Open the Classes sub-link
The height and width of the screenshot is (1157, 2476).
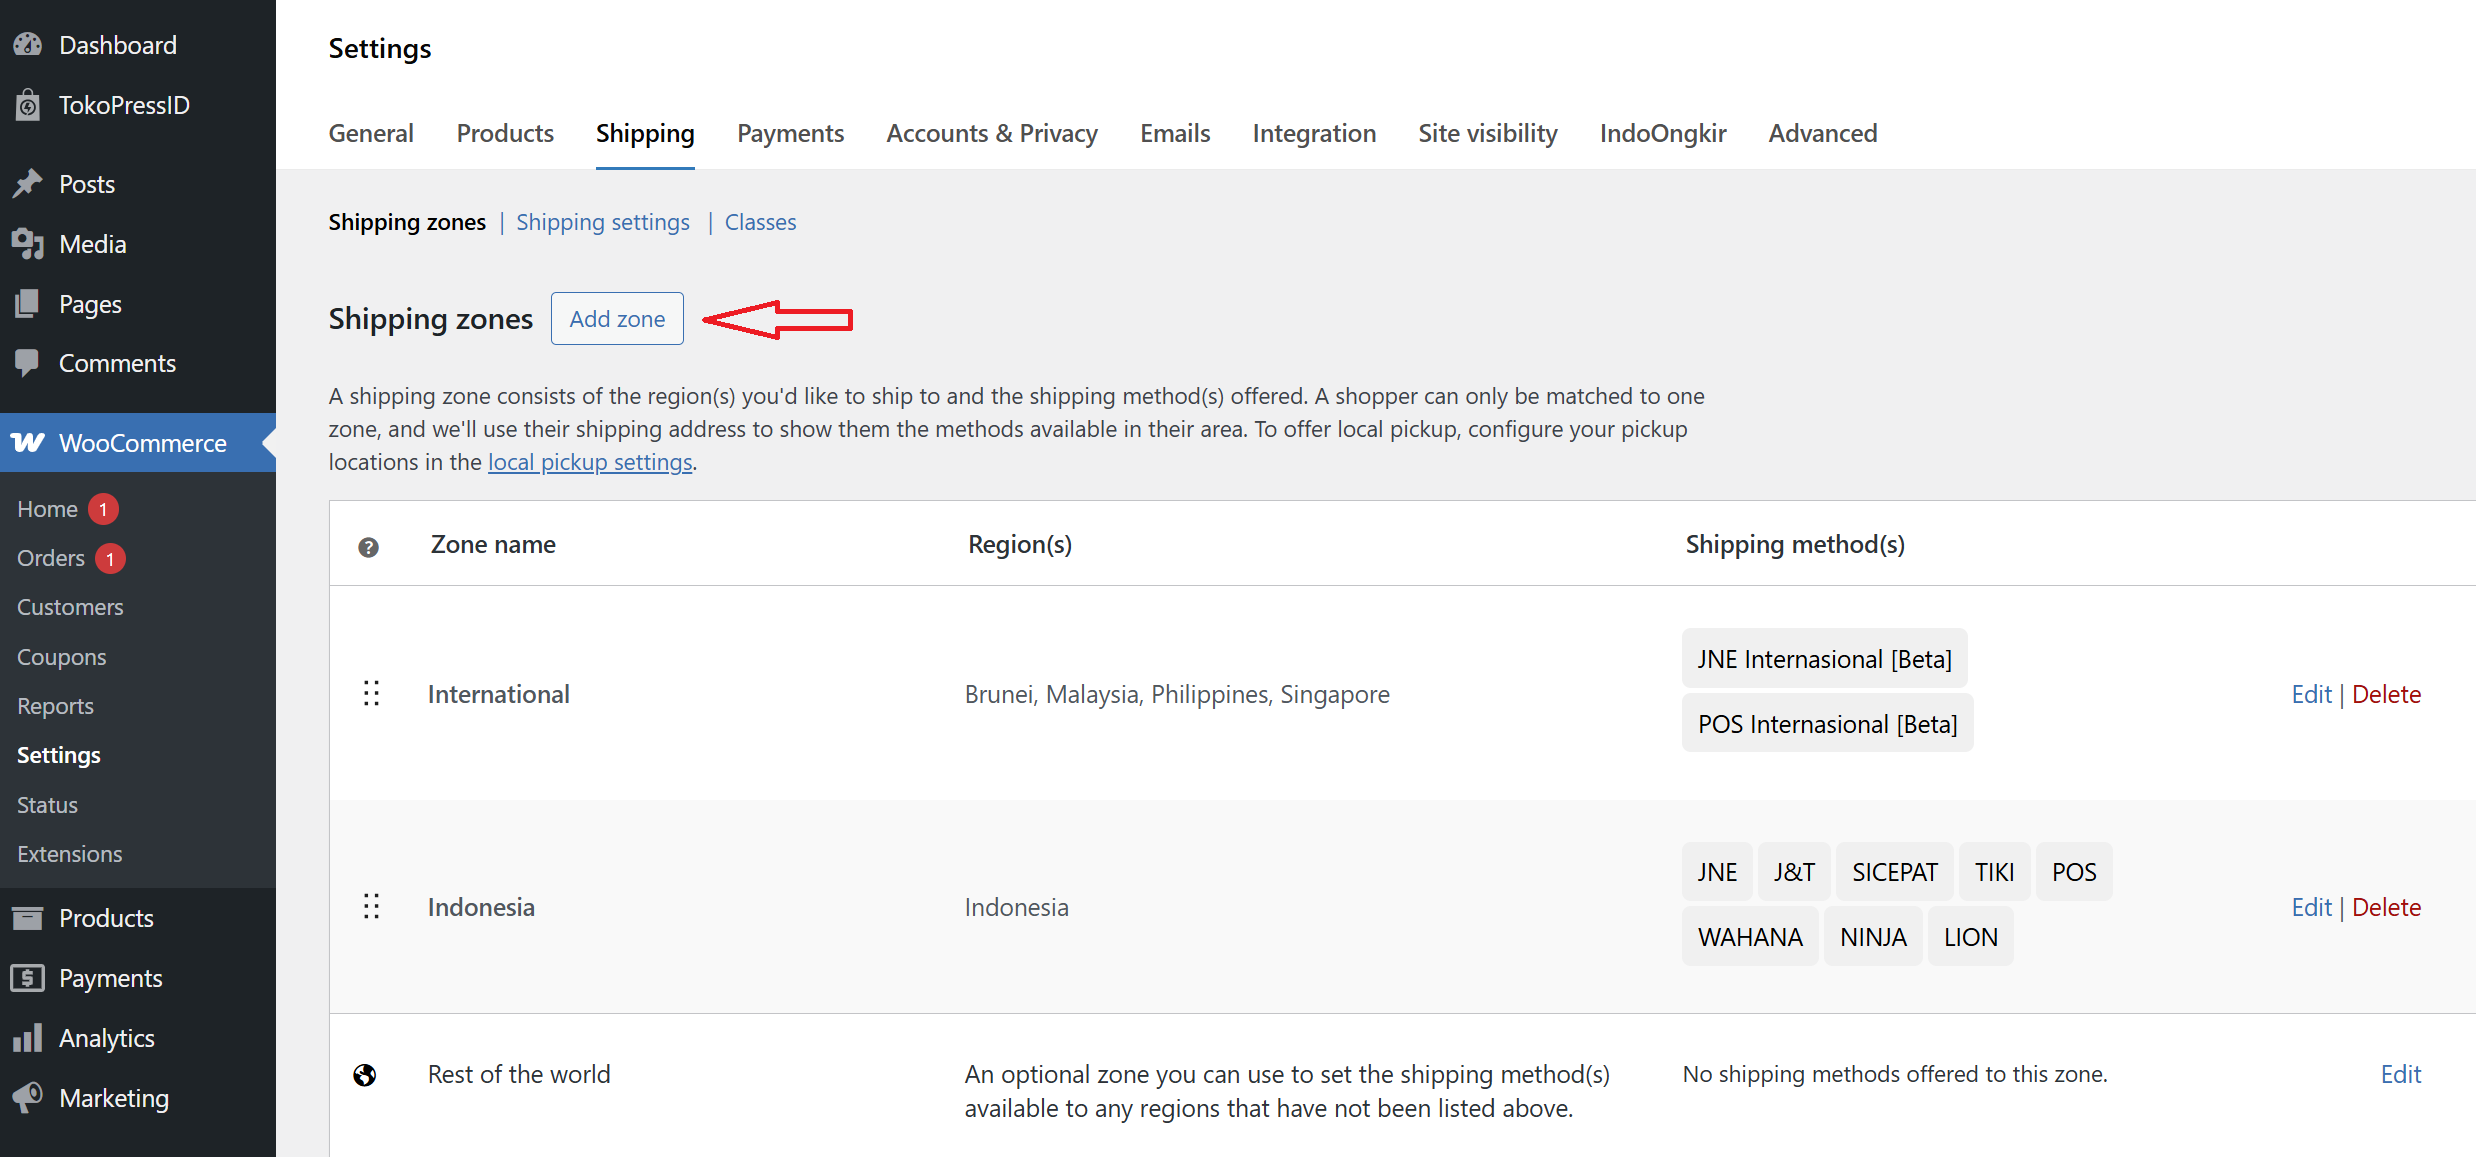[x=761, y=222]
